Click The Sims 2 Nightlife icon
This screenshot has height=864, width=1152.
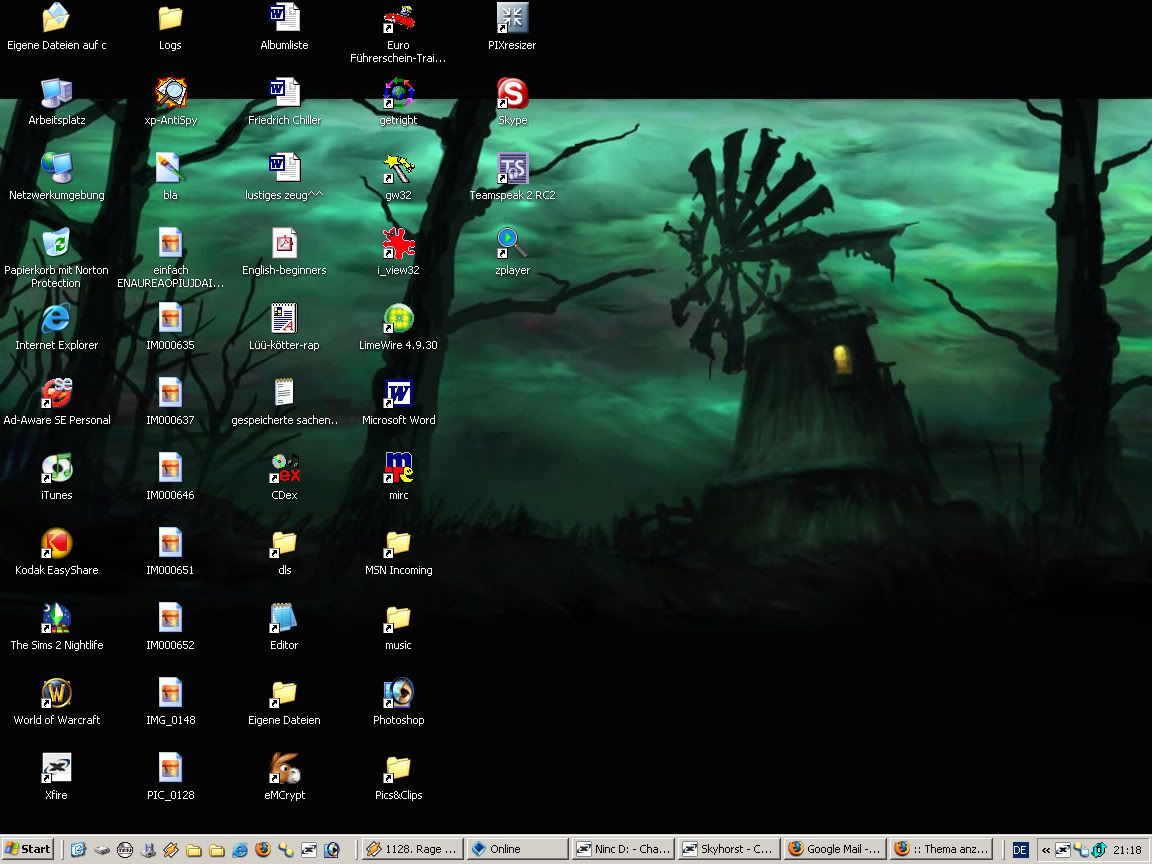click(x=57, y=619)
